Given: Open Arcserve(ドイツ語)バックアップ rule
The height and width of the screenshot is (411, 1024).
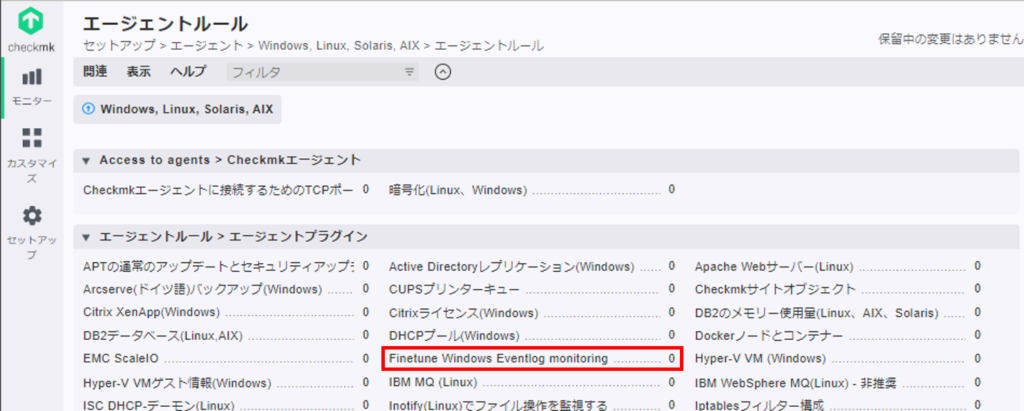Looking at the screenshot, I should [202, 289].
